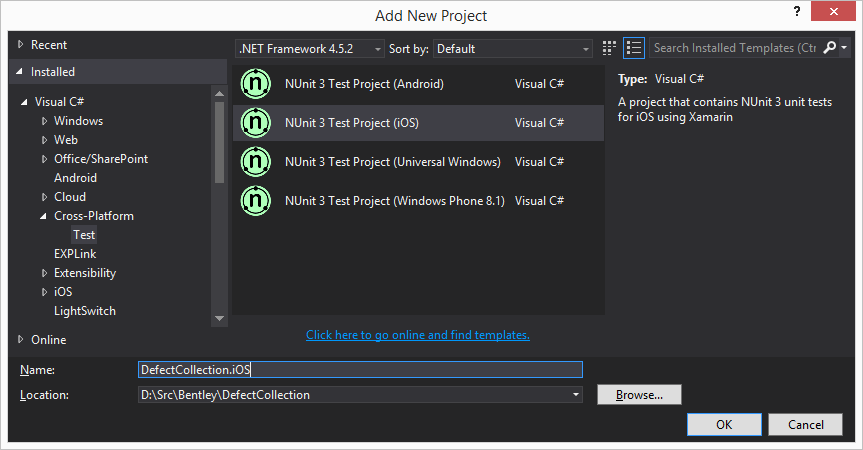This screenshot has width=863, height=450.
Task: Close the Add New Project dialog
Action: pos(833,11)
